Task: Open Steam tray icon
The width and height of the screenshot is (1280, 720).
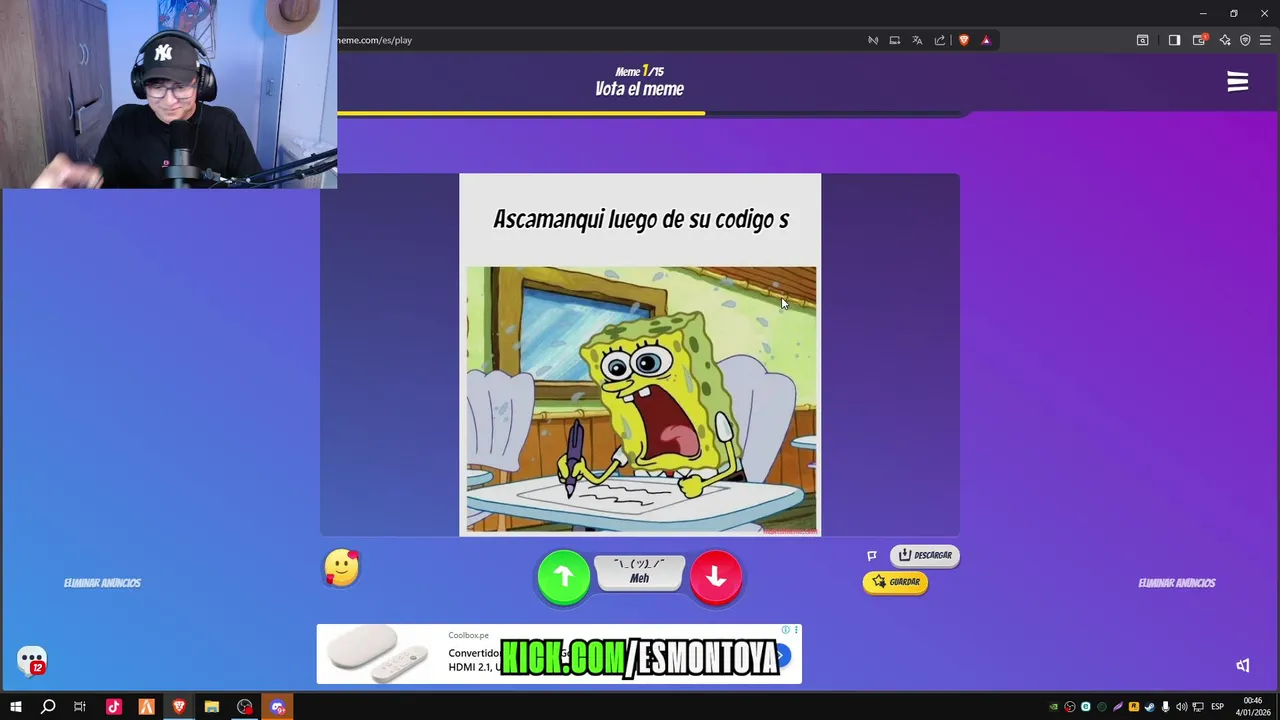Action: pyautogui.click(x=1150, y=707)
